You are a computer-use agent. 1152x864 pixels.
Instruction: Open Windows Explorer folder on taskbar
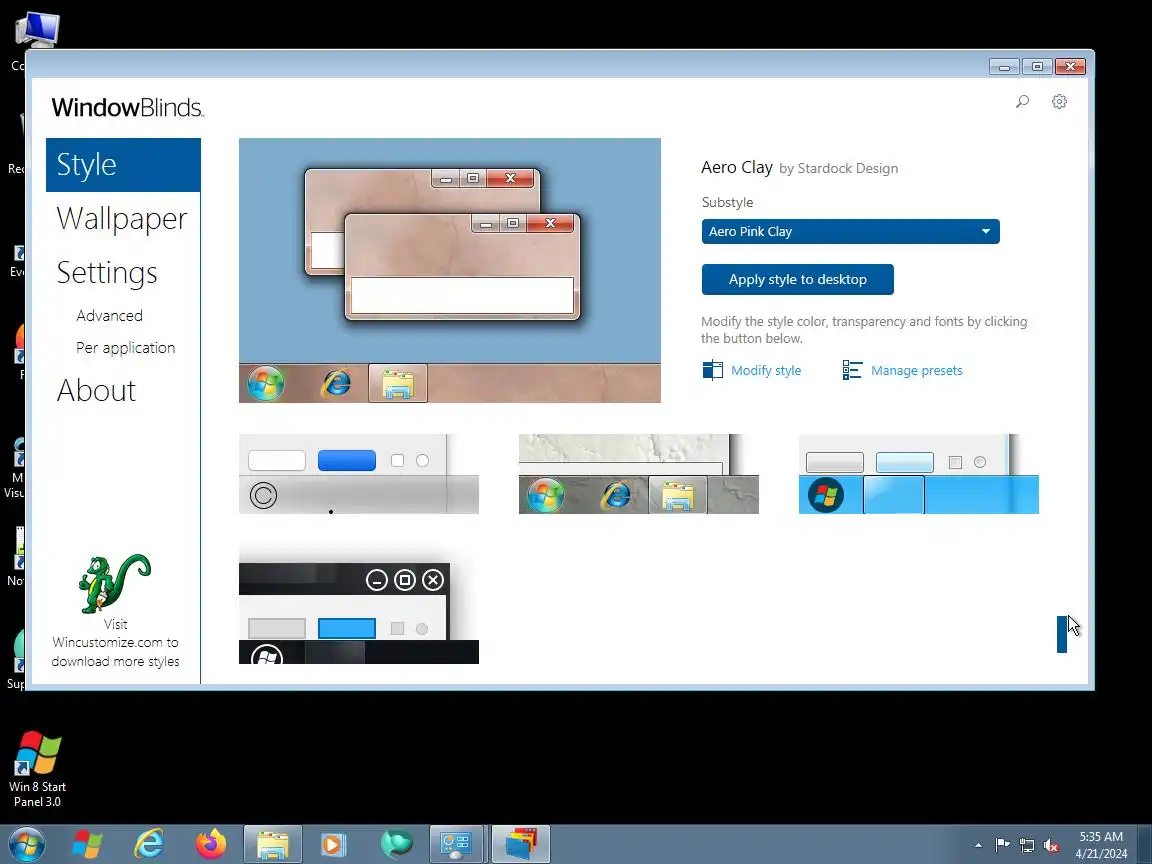click(273, 844)
